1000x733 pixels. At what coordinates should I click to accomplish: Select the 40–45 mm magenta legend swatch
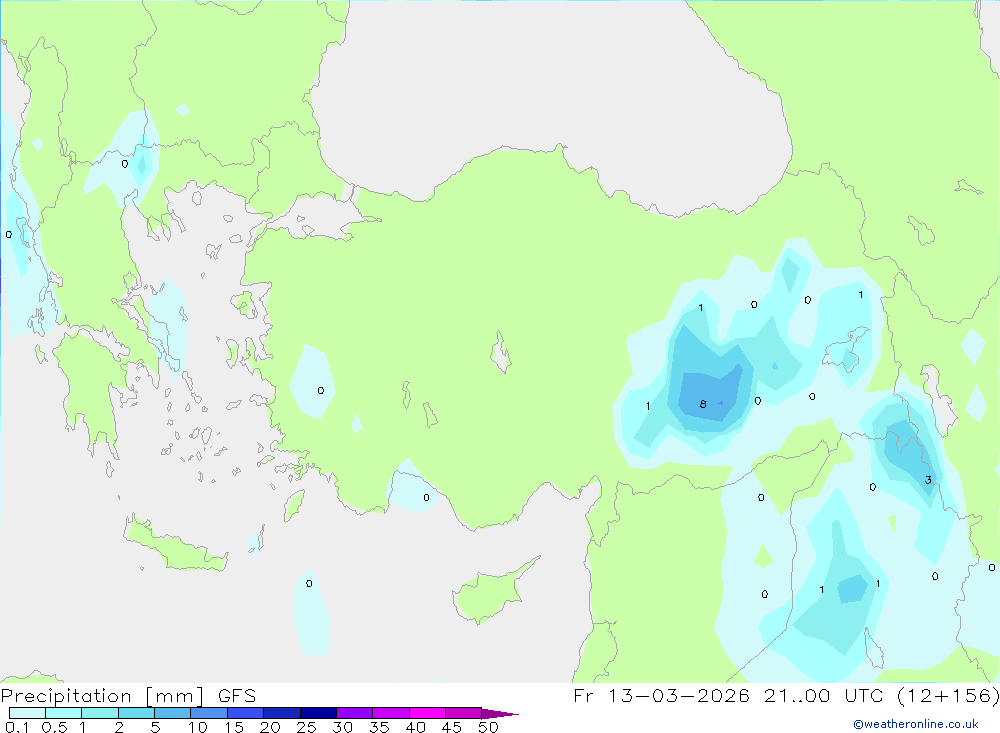pyautogui.click(x=427, y=713)
